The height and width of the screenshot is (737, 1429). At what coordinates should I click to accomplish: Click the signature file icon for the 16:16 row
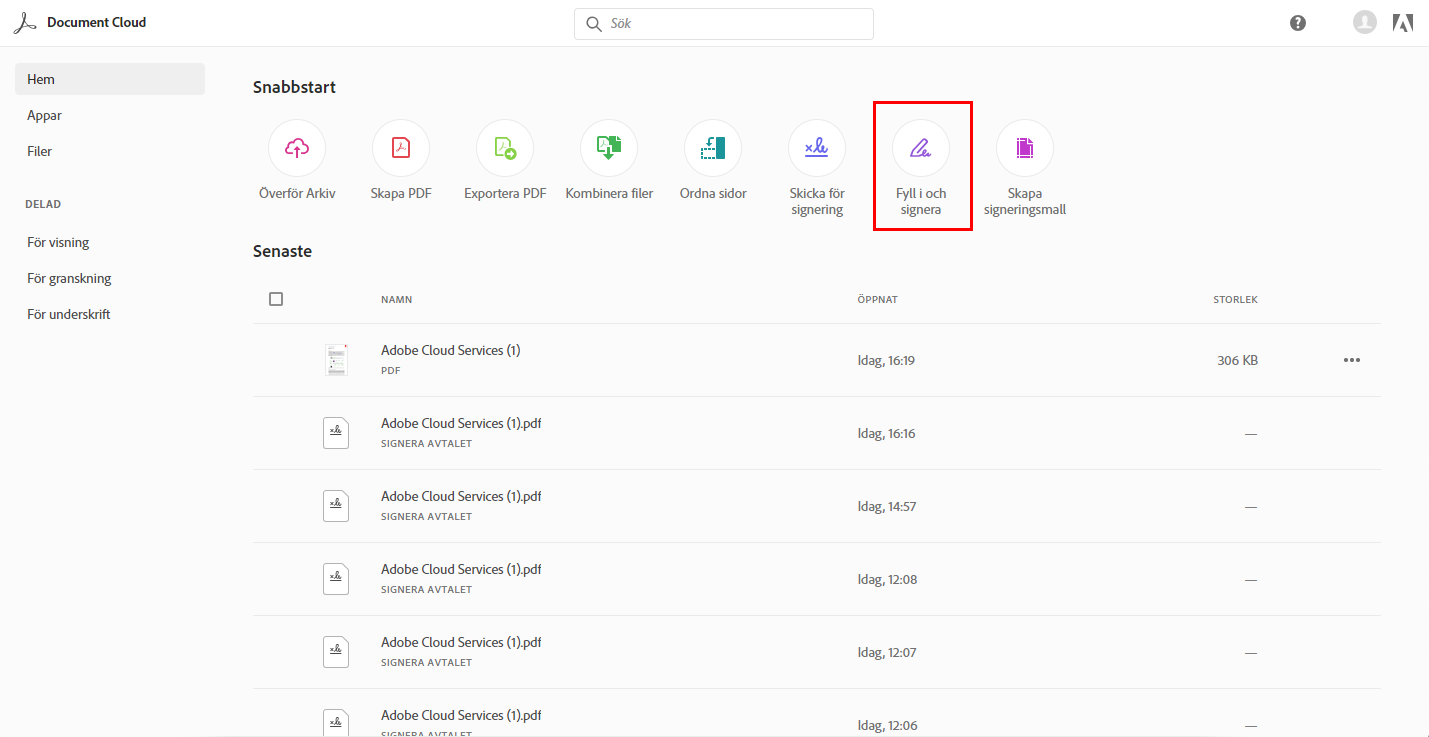click(336, 433)
